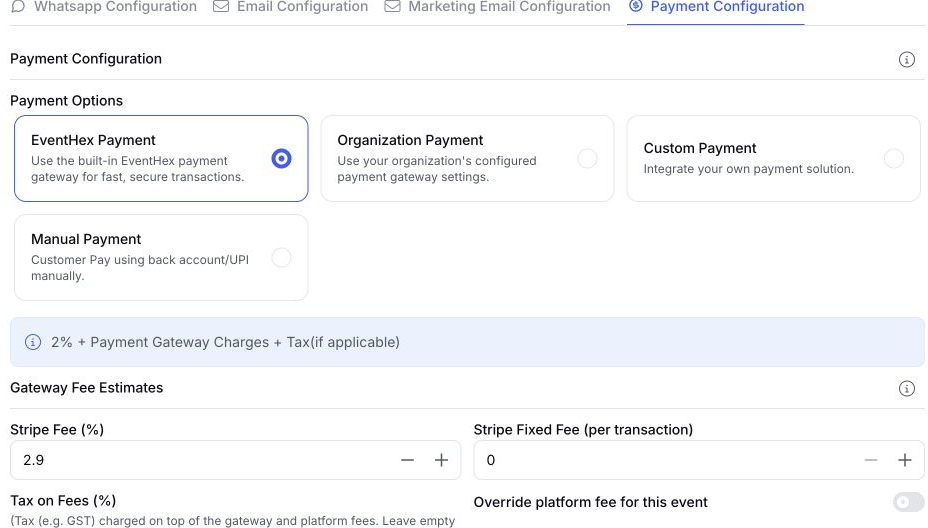Click the '2% + Payment Gateway Charges' notice text
The height and width of the screenshot is (528, 928).
tap(225, 342)
